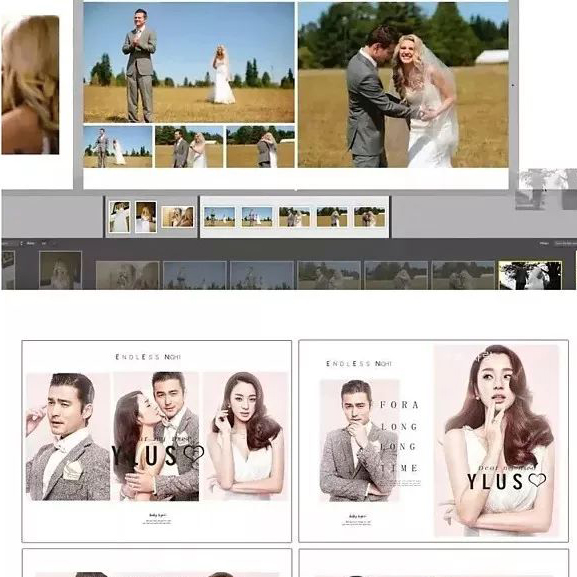Click the man-adjusting-glasses photo in first template
The image size is (577, 577).
point(68,436)
